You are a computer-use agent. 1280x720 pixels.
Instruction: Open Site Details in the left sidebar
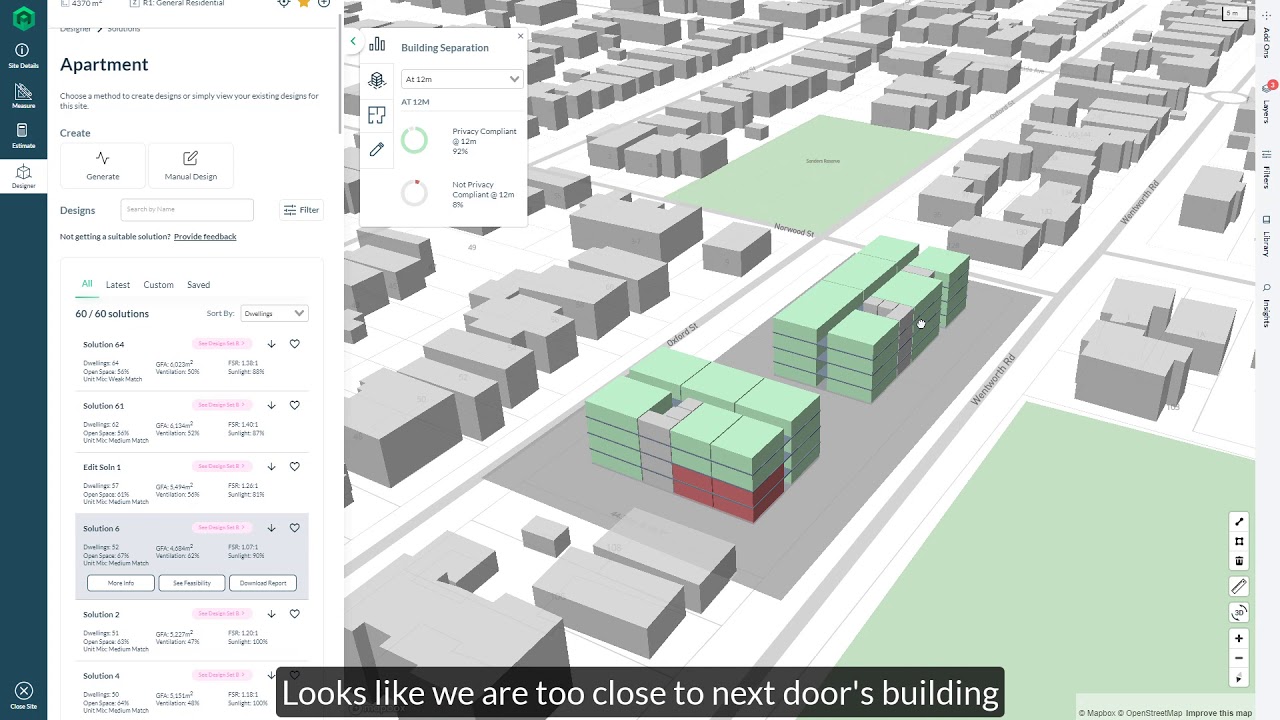(23, 56)
